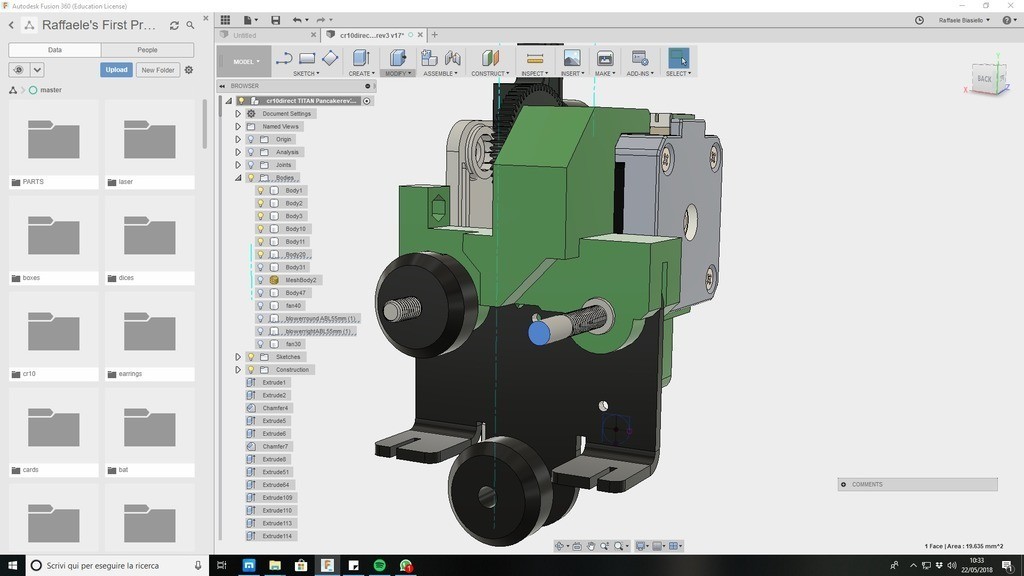Expand the Construction folder
1024x576 pixels.
[x=238, y=370]
